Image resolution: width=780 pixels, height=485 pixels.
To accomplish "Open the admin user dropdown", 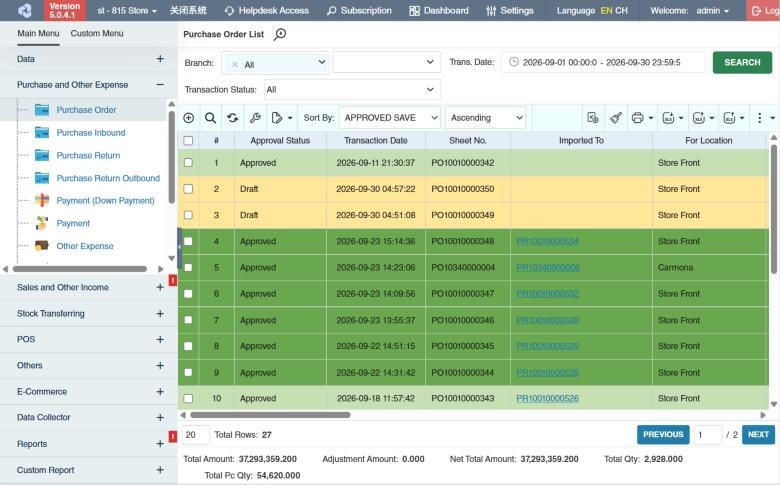I will (713, 10).
